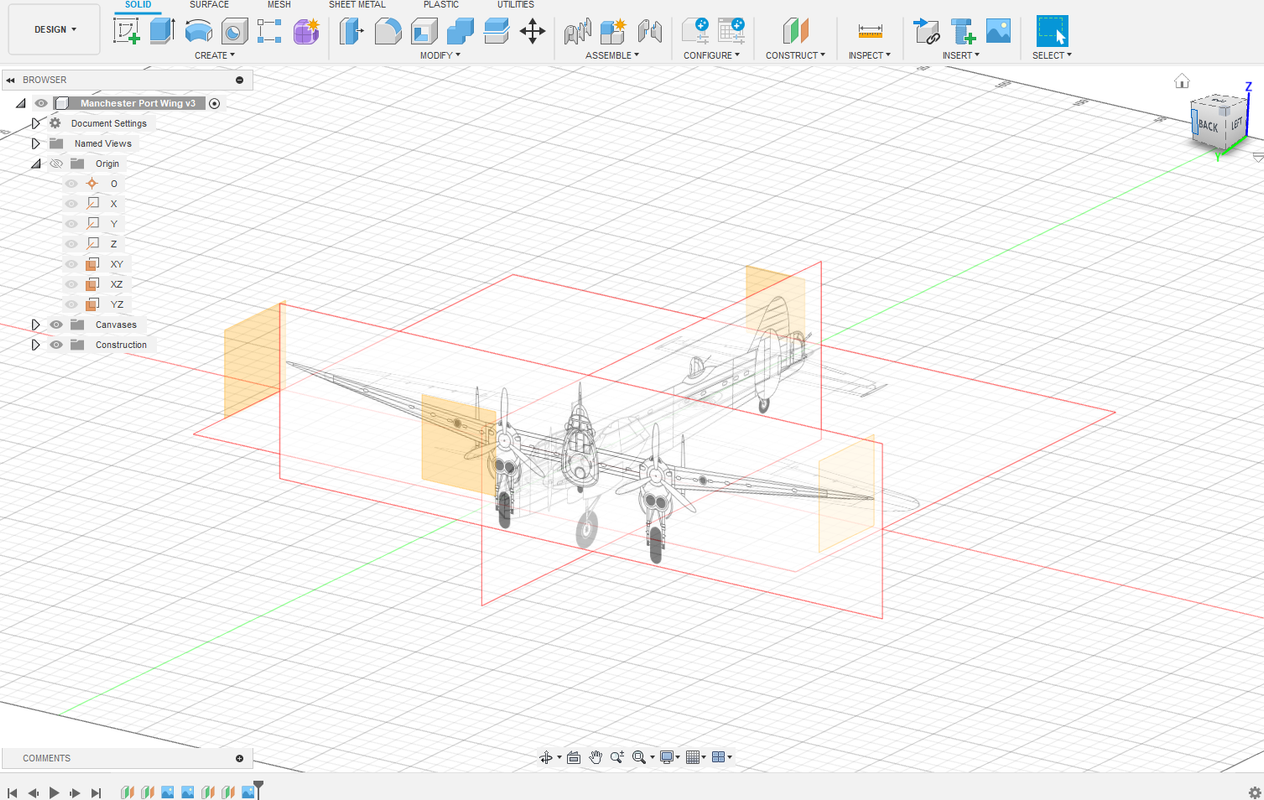Click the Look At navigation icon
Viewport: 1264px width, 800px height.
coord(573,758)
